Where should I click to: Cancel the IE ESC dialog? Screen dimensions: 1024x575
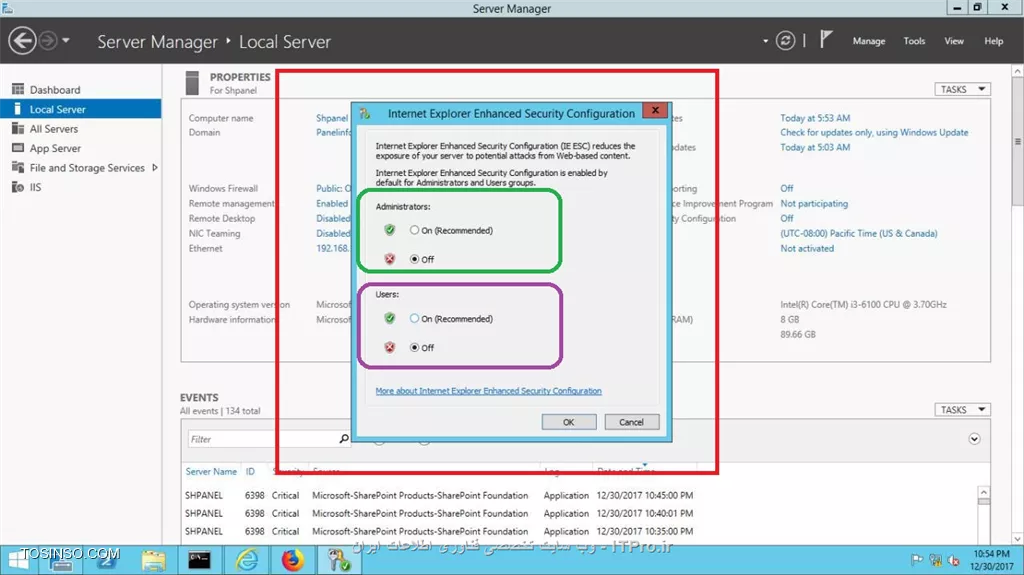tap(632, 422)
